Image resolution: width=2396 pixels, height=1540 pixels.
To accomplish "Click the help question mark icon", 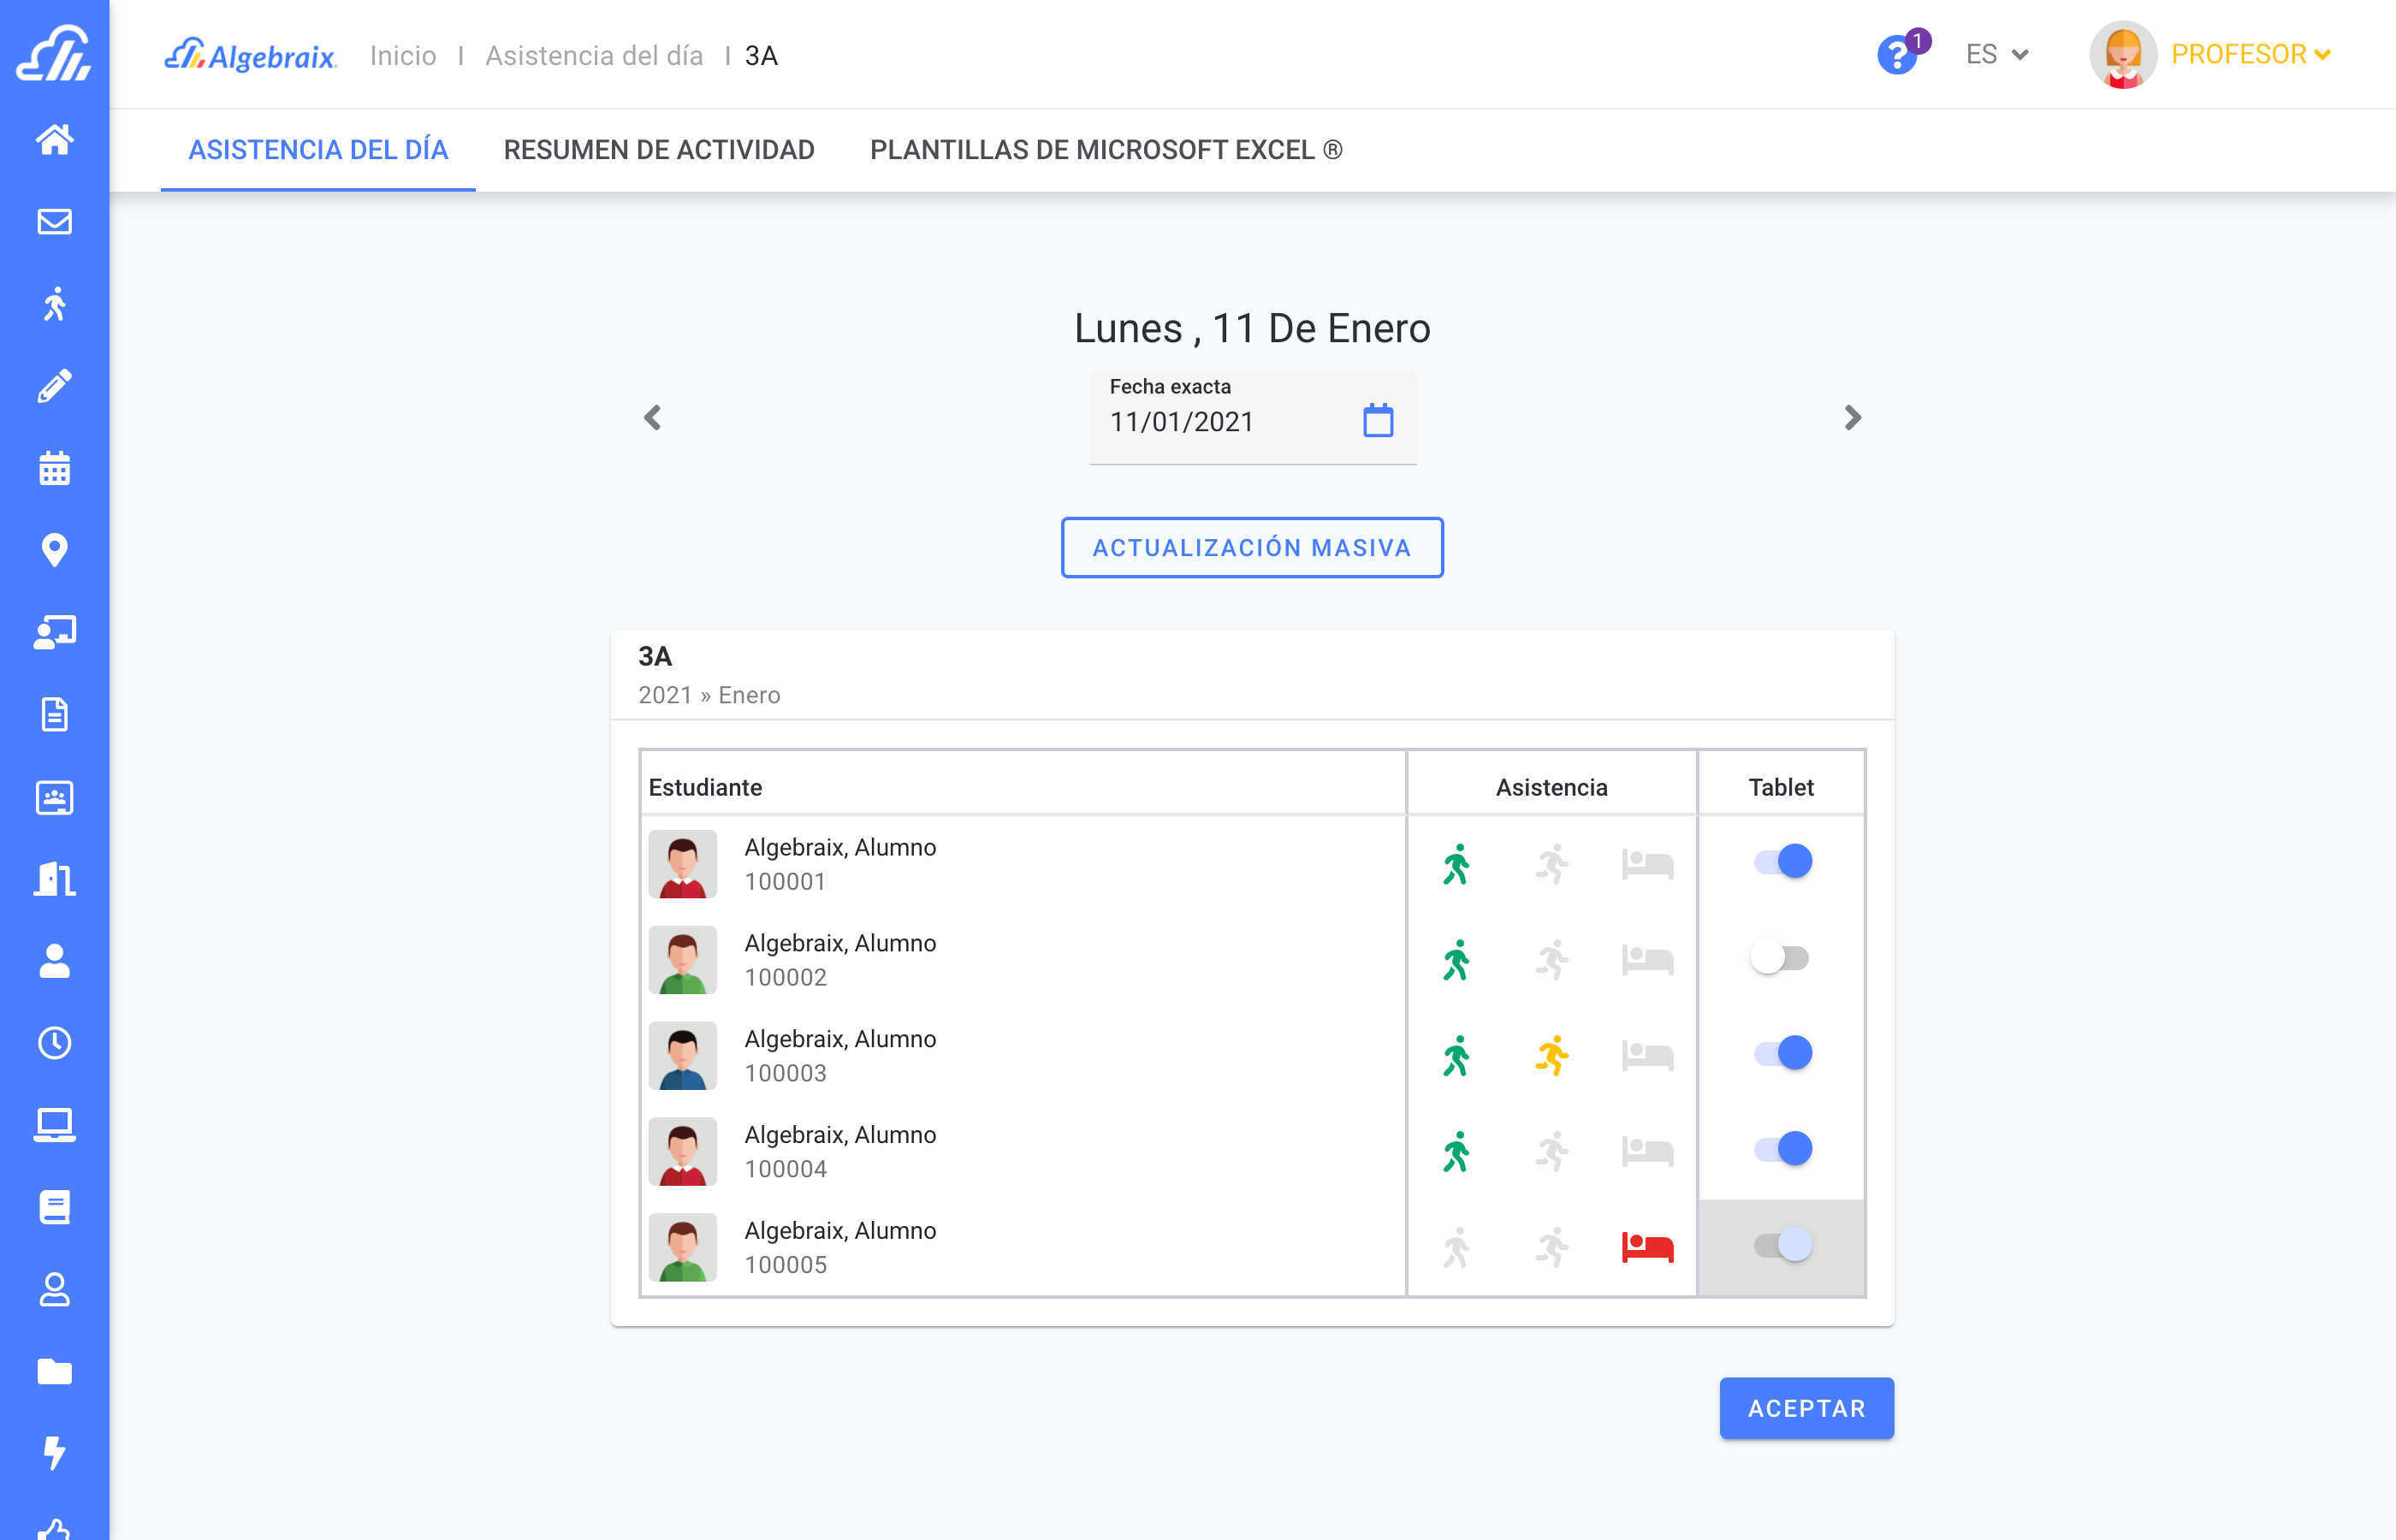I will coord(1896,55).
